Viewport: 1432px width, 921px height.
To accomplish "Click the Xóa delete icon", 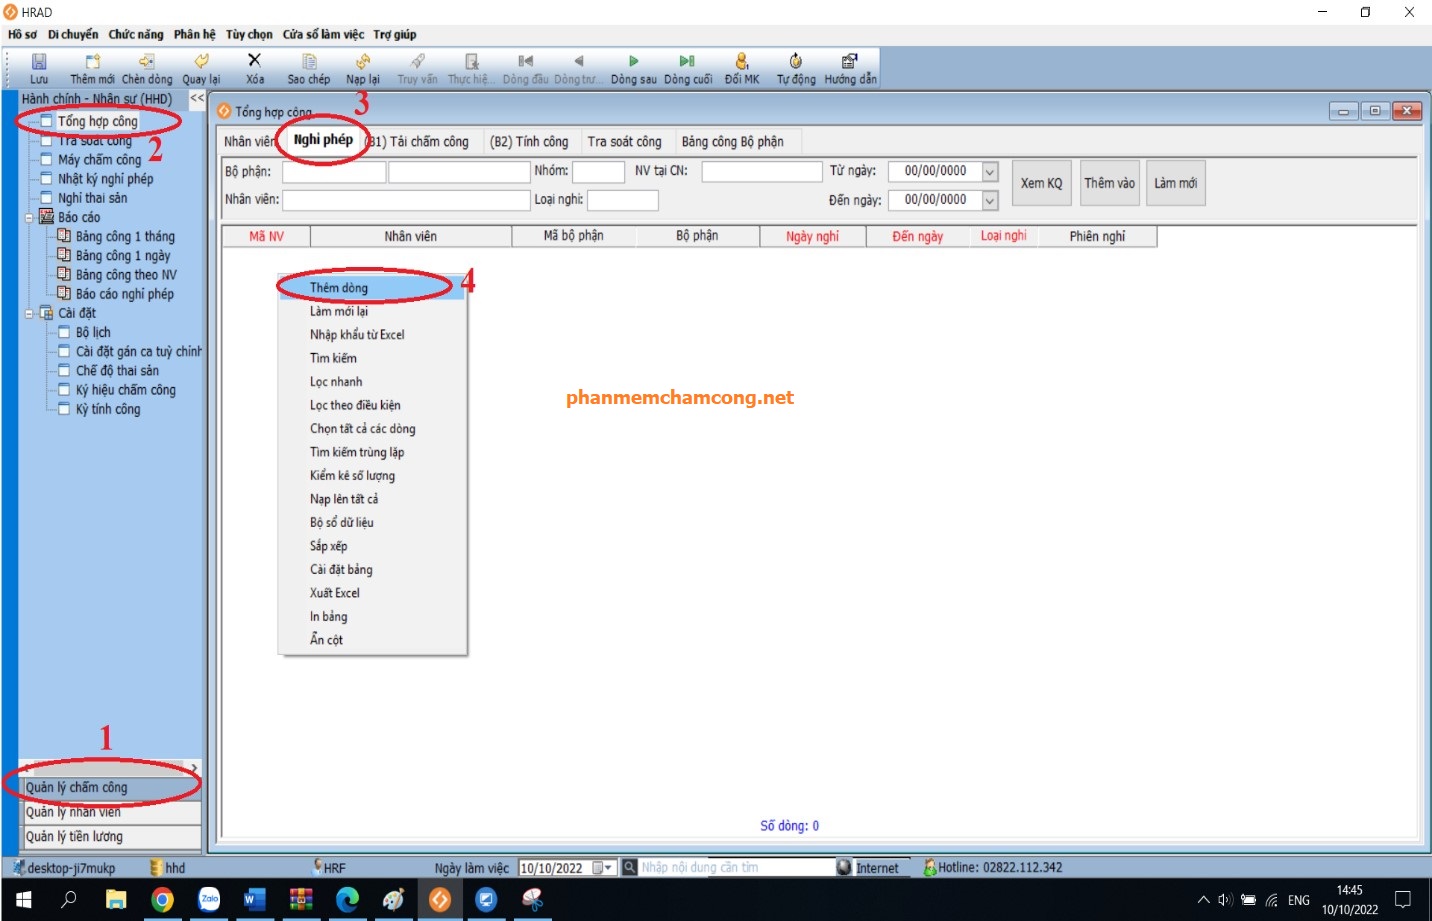I will click(255, 61).
